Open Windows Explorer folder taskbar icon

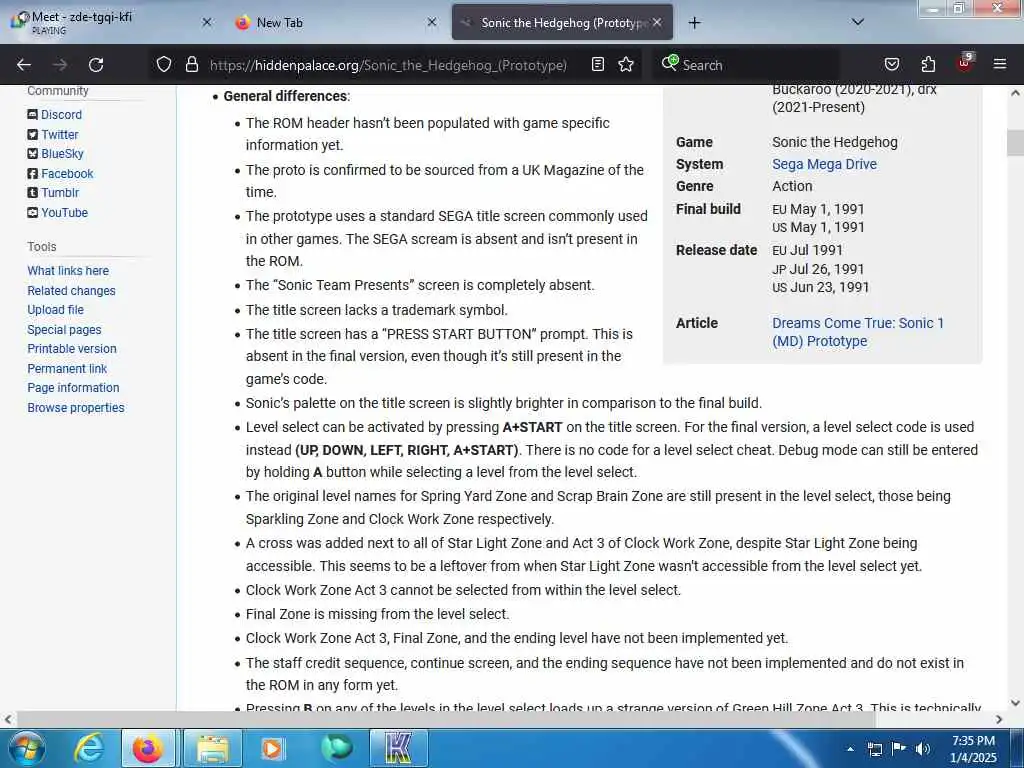click(x=213, y=748)
